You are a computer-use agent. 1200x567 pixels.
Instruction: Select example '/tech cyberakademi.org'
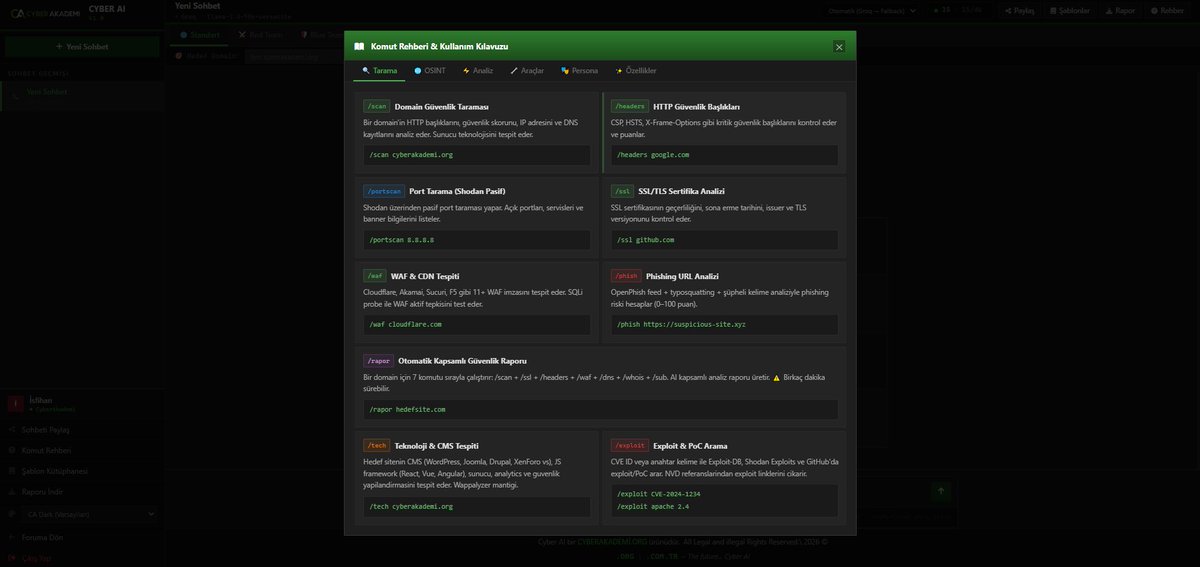click(477, 507)
